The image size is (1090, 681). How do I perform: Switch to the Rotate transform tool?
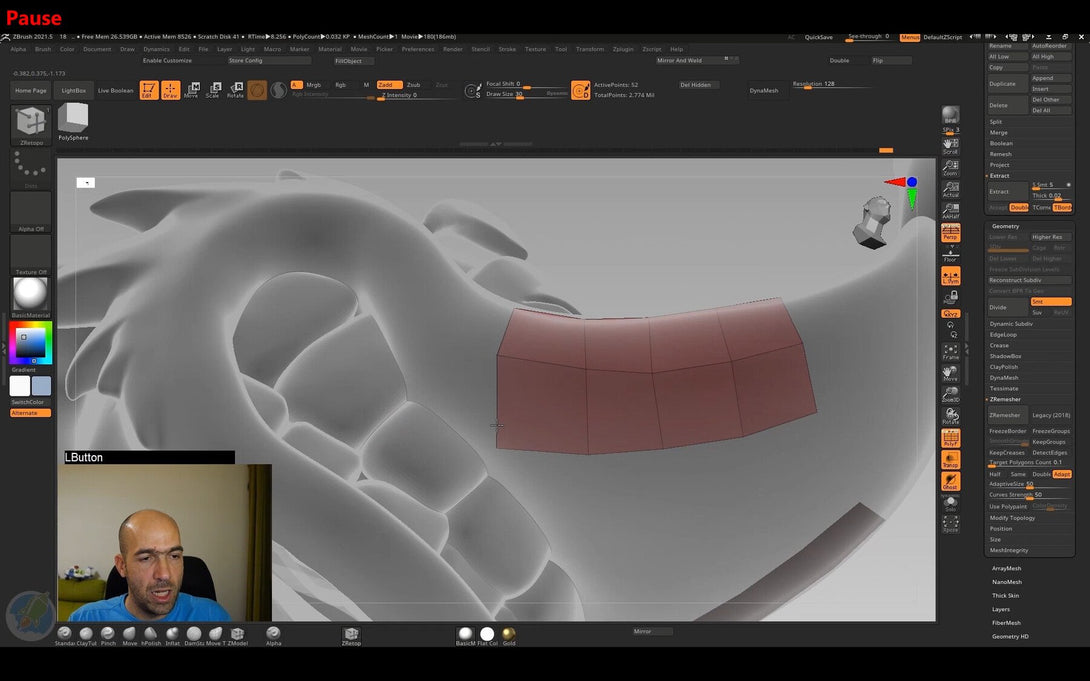tap(235, 90)
